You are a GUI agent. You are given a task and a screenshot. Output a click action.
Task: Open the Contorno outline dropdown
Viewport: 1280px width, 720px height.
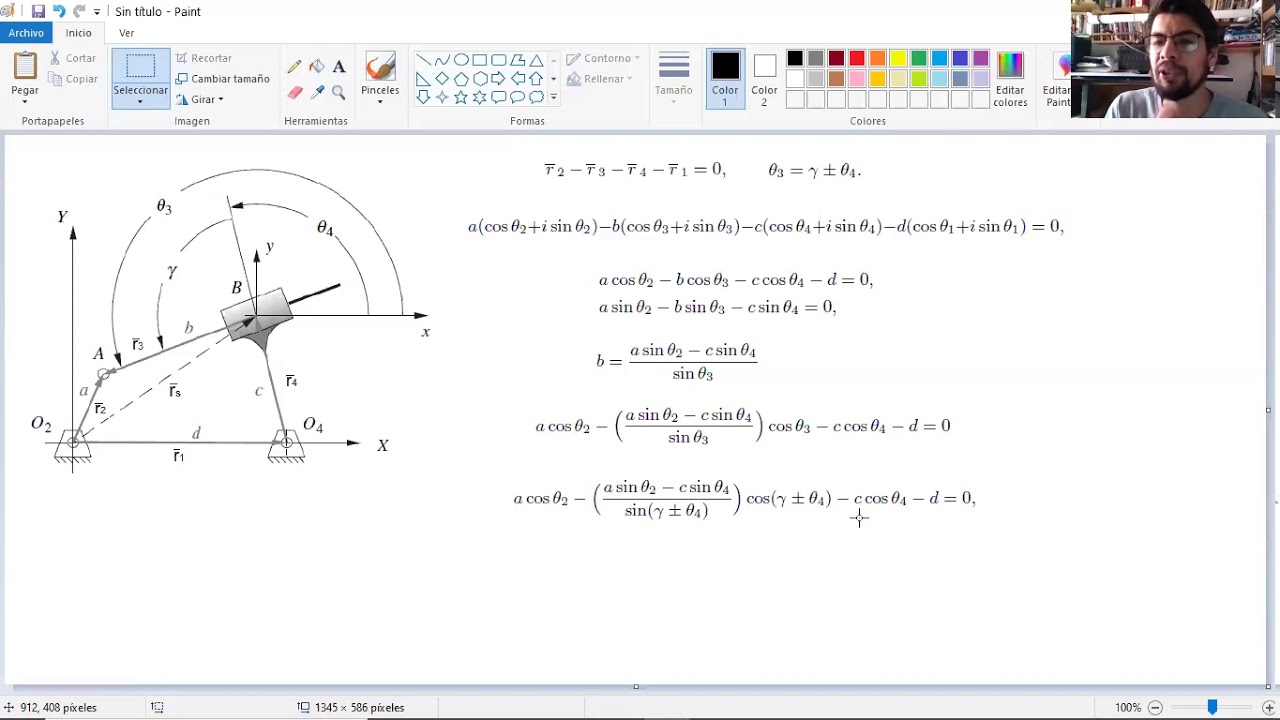tap(603, 58)
